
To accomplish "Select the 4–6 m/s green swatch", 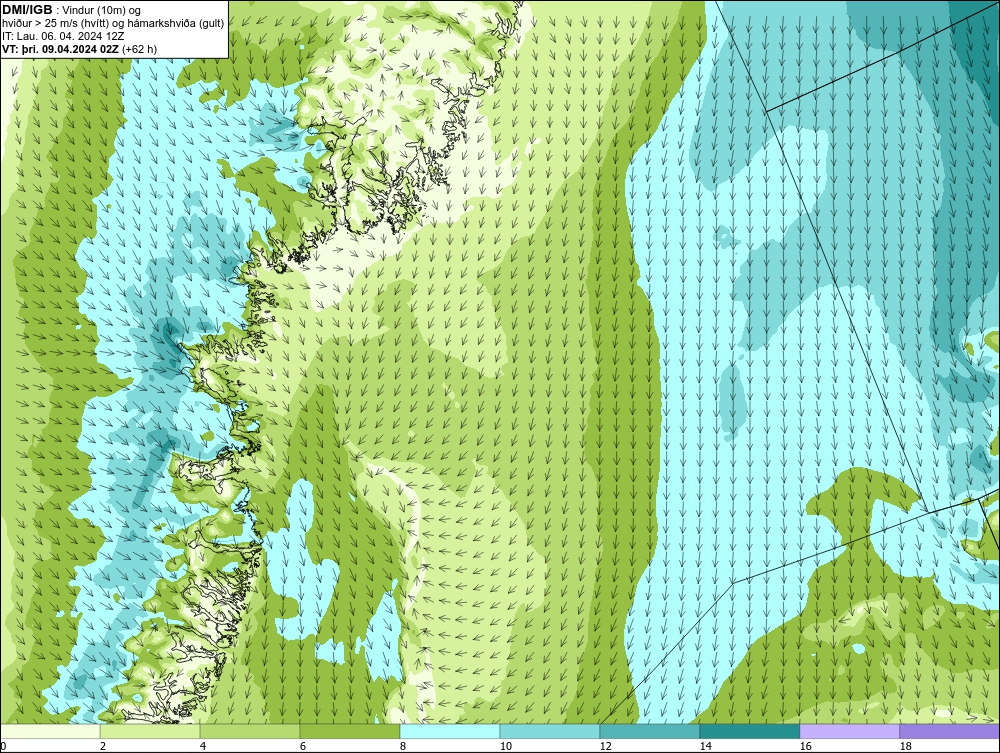I will (250, 731).
